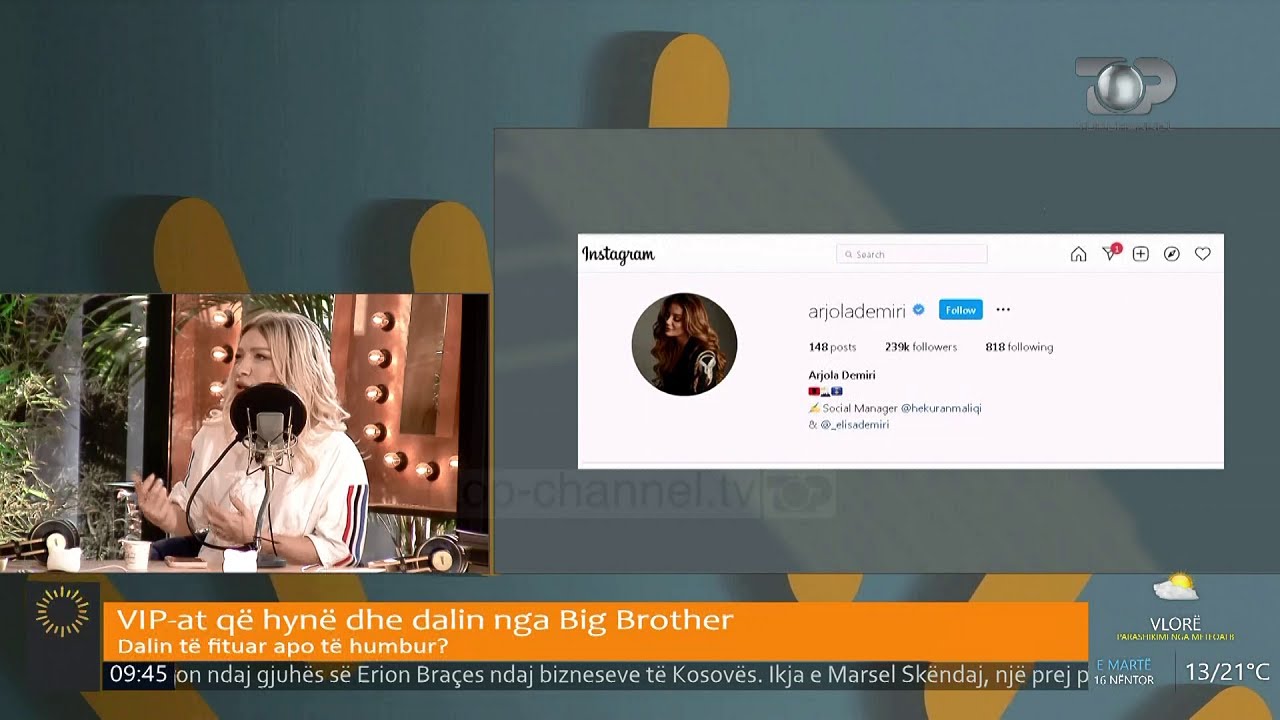Click the Arjola Demiri display name
Image resolution: width=1280 pixels, height=720 pixels.
pos(842,375)
